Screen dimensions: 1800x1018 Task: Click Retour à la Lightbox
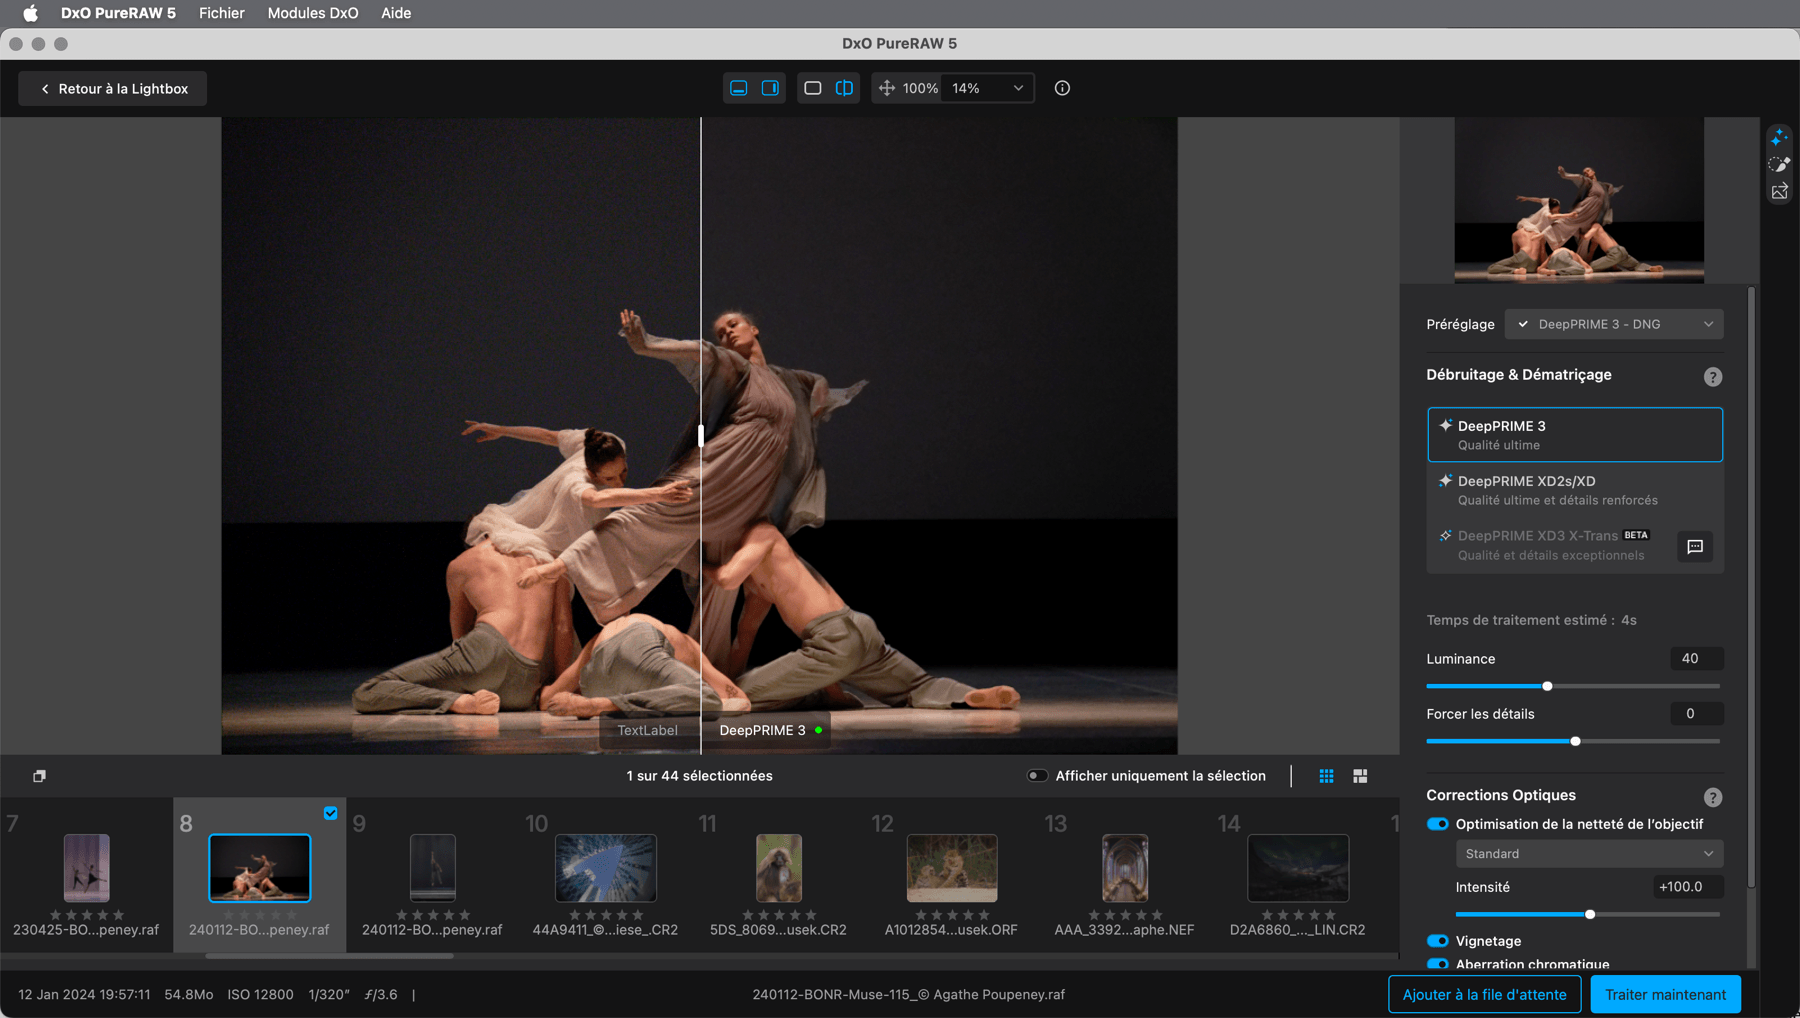pyautogui.click(x=113, y=88)
